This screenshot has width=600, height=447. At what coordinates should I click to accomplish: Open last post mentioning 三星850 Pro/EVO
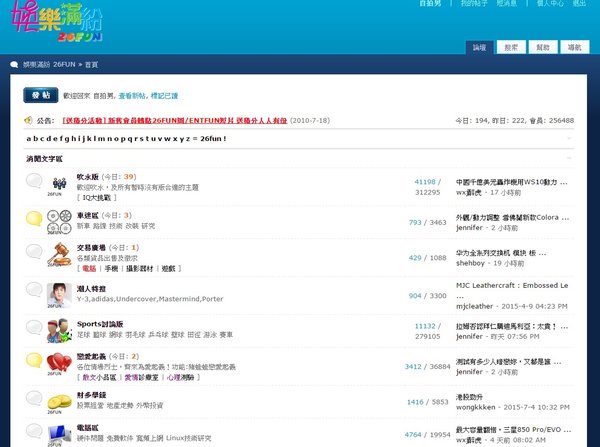513,430
